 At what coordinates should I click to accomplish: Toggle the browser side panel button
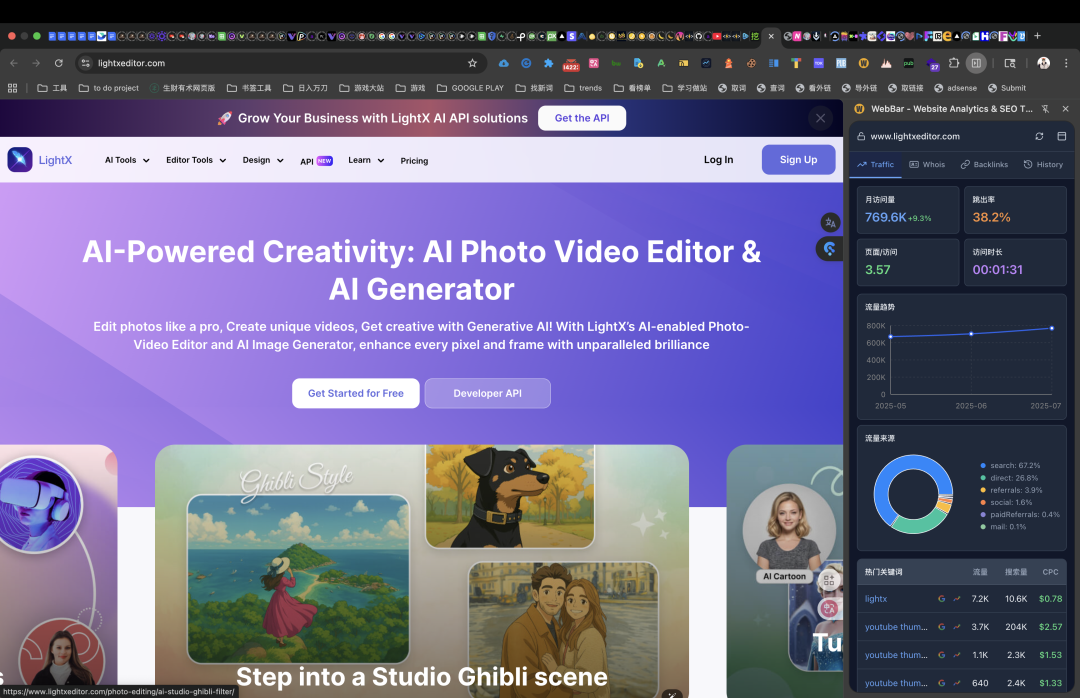[976, 63]
